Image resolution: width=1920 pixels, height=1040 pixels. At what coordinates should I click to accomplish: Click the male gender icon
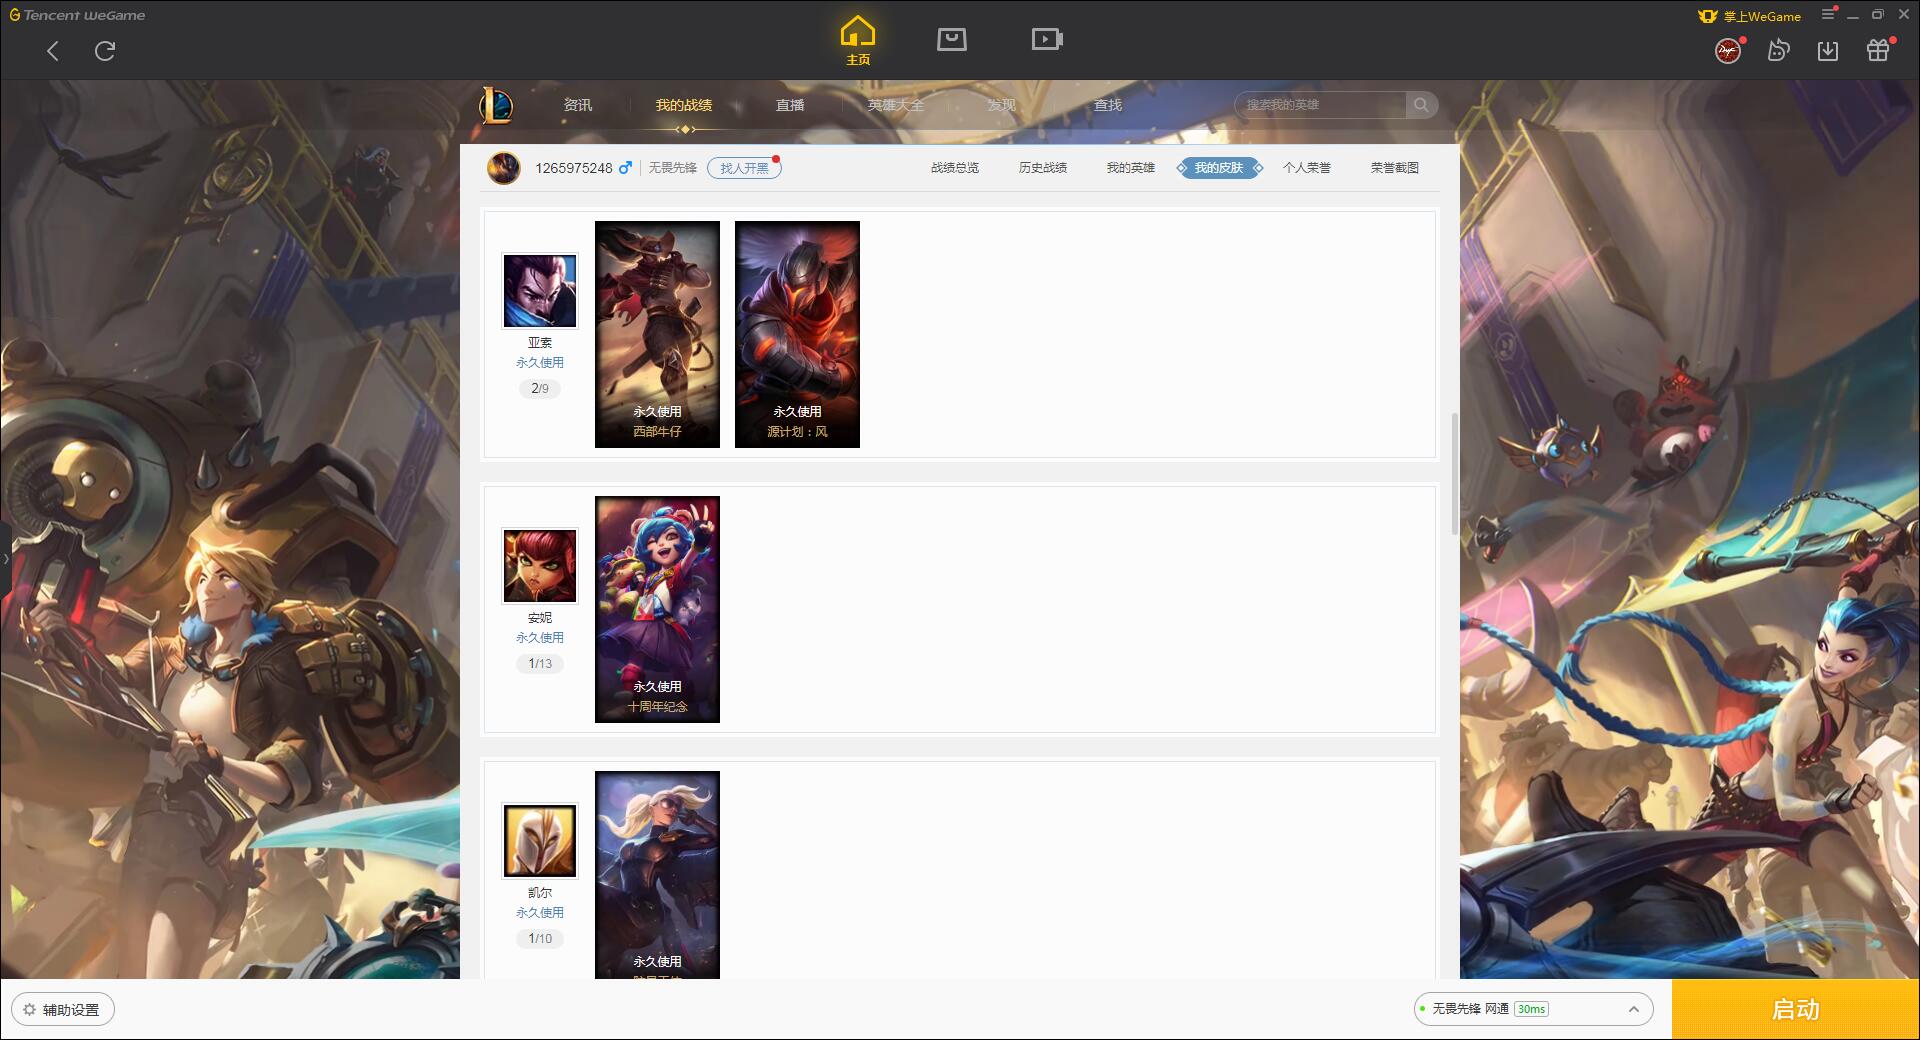[625, 168]
